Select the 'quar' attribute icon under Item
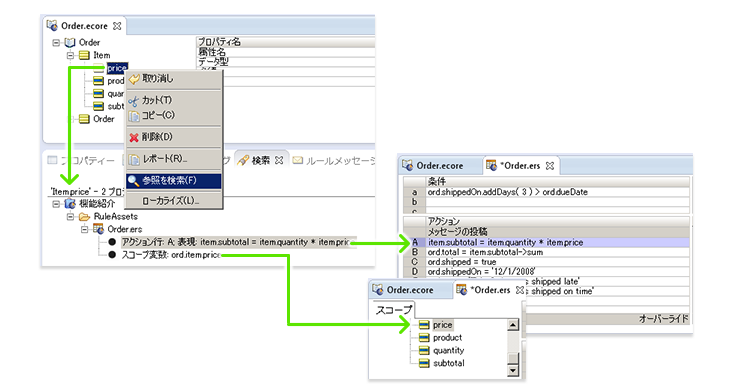This screenshot has width=750, height=391. pyautogui.click(x=99, y=94)
